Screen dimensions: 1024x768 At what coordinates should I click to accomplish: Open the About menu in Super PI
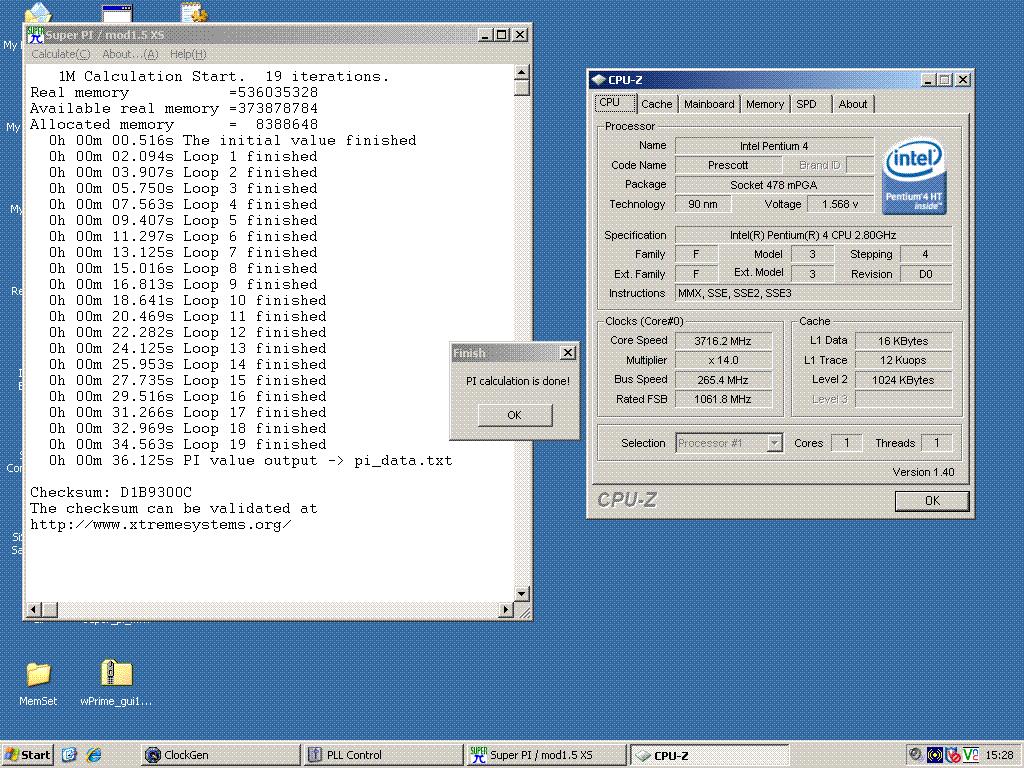pos(131,54)
